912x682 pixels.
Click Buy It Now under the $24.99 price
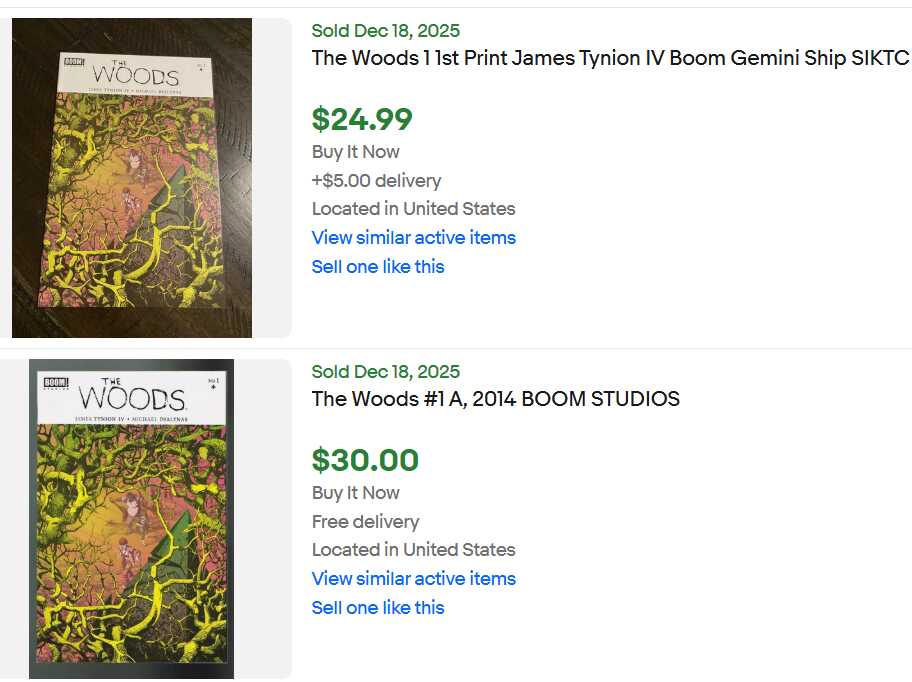coord(355,152)
